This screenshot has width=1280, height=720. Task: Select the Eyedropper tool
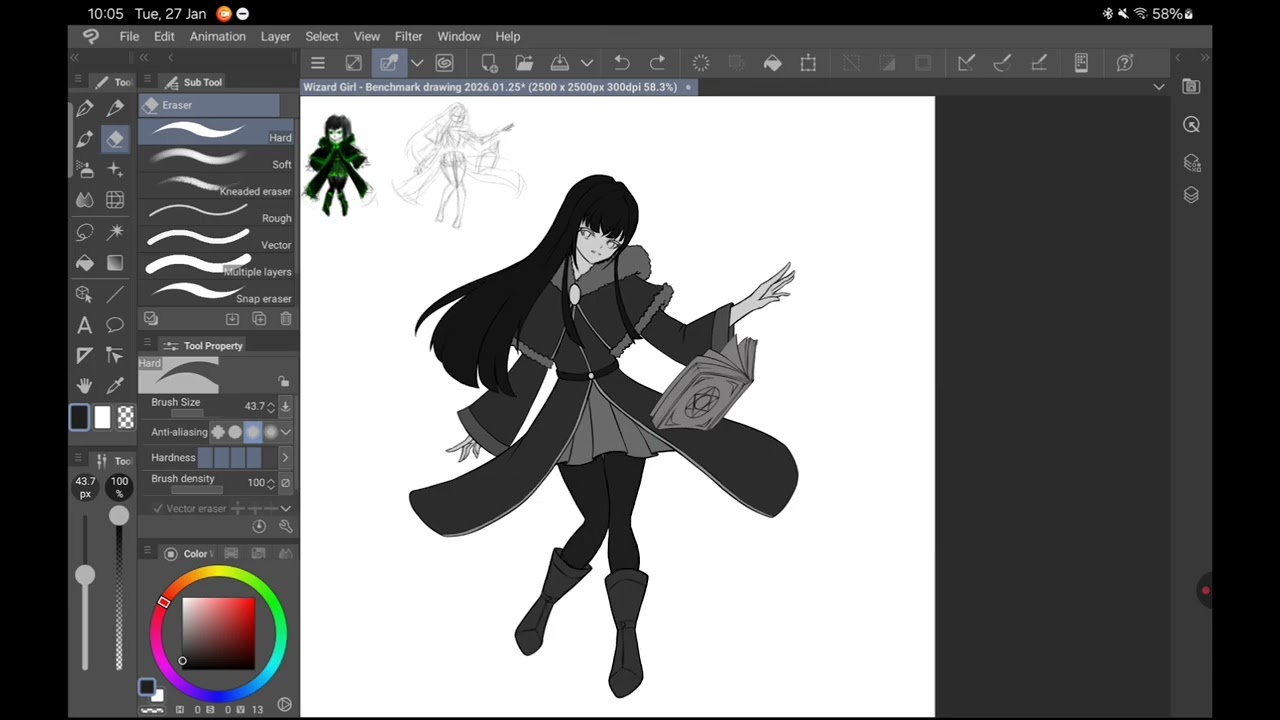pyautogui.click(x=115, y=385)
